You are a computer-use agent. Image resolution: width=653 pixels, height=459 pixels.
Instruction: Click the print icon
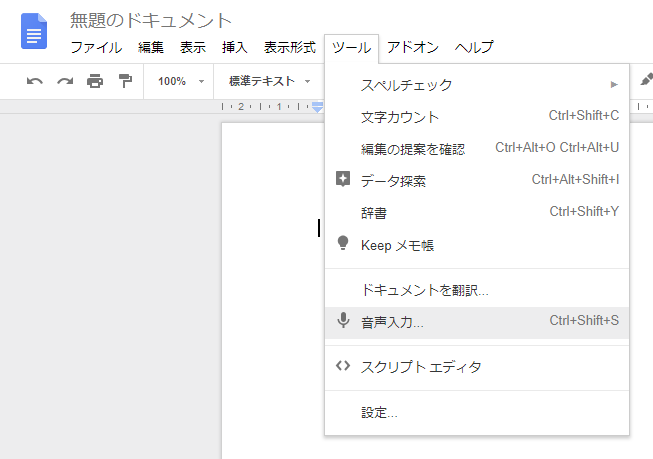[x=95, y=81]
